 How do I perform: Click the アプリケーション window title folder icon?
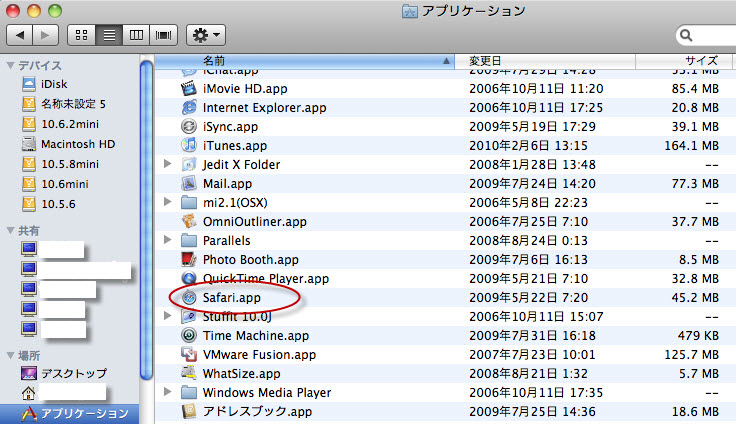[x=410, y=11]
